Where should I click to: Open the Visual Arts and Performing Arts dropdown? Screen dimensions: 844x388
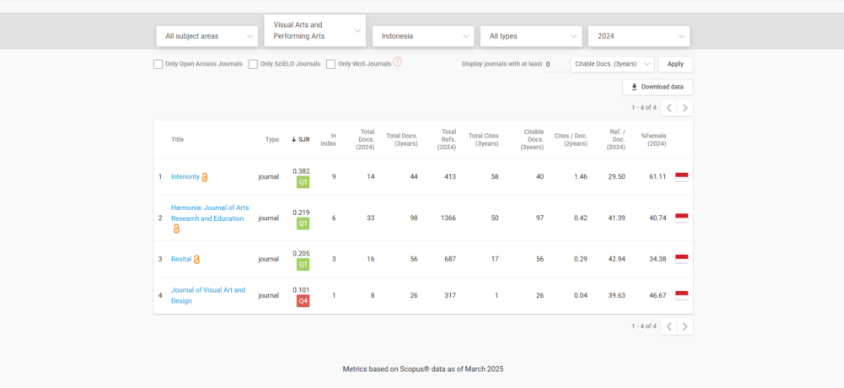point(315,31)
